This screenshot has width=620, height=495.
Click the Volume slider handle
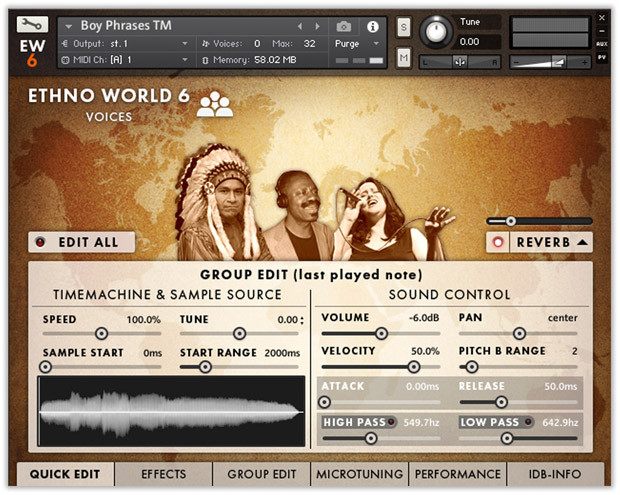(x=381, y=334)
